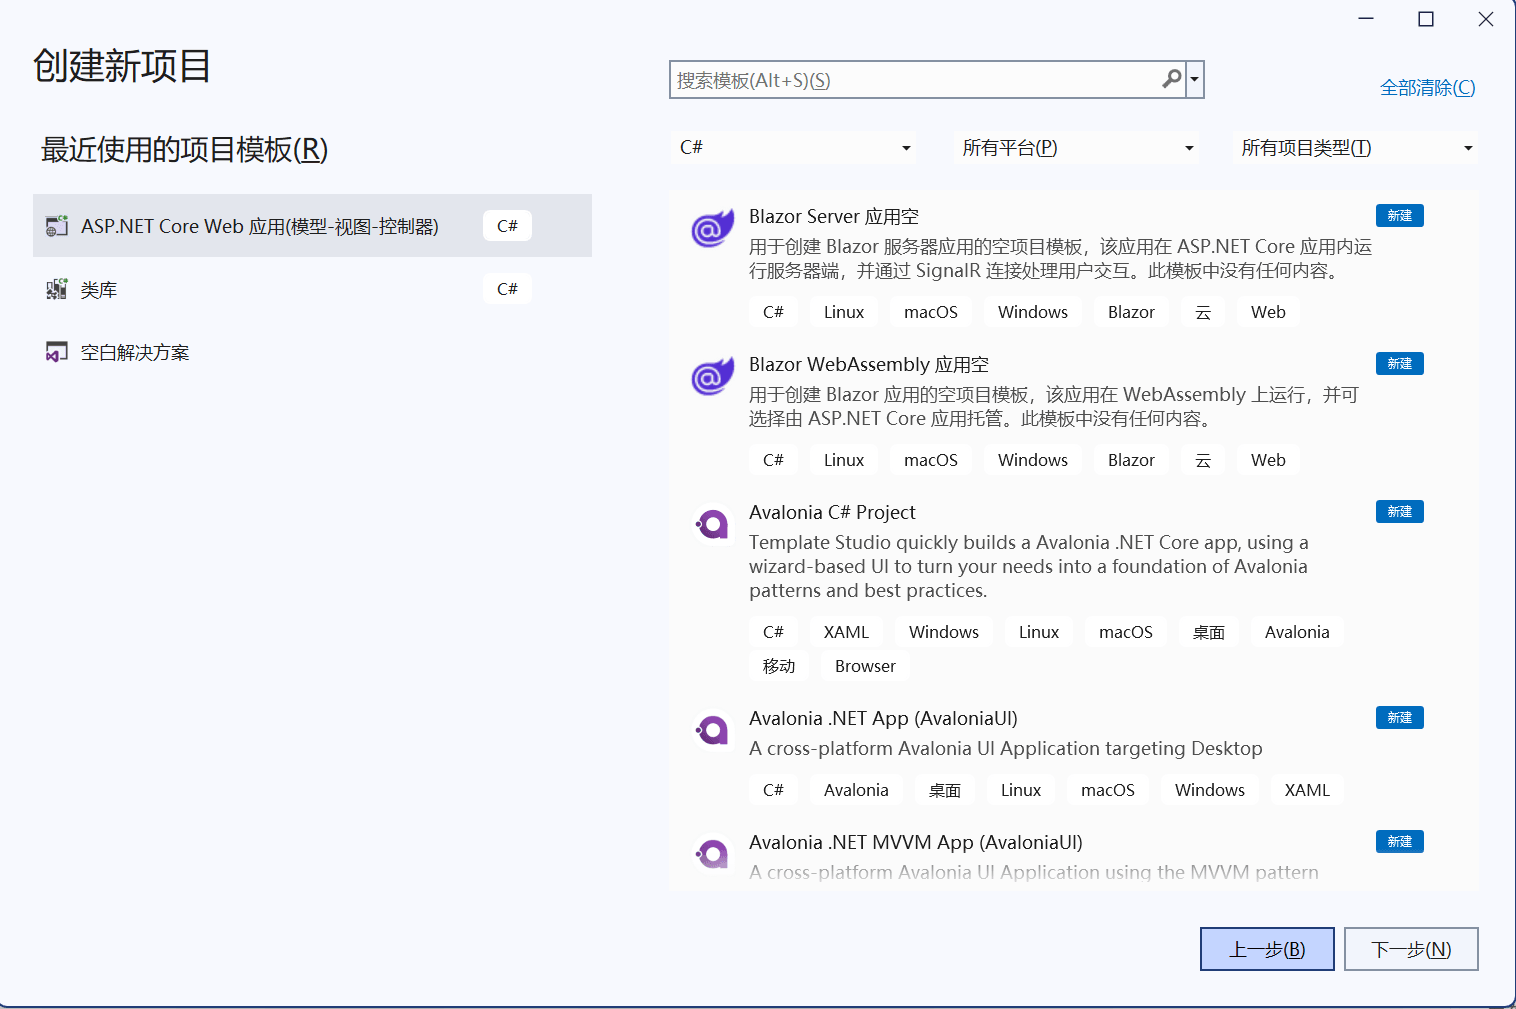Click 新建 badge on Blazor Server template
Screen dimensions: 1516x1009
[x=1399, y=216]
